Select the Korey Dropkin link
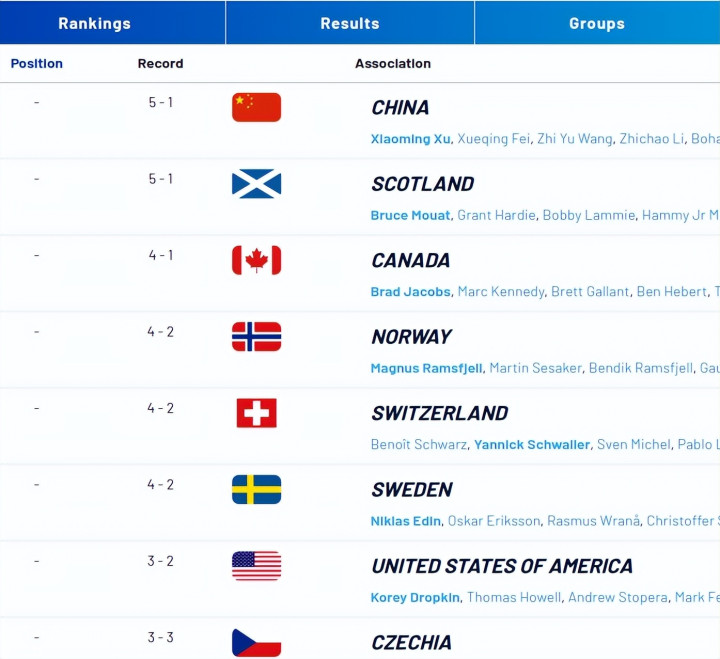This screenshot has width=720, height=659. [x=415, y=598]
